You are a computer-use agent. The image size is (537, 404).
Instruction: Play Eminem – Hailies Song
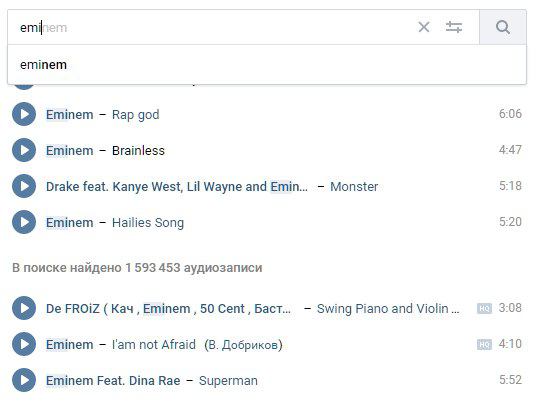point(24,222)
